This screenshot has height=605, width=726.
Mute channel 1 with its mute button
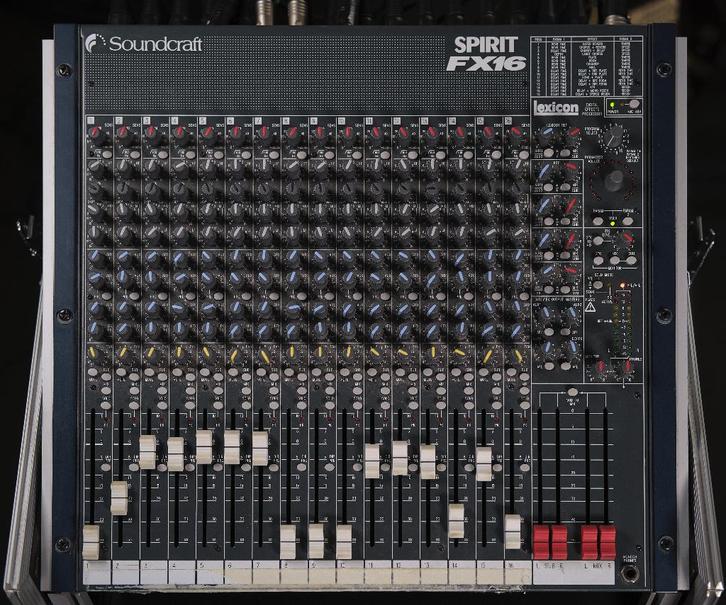tap(92, 372)
